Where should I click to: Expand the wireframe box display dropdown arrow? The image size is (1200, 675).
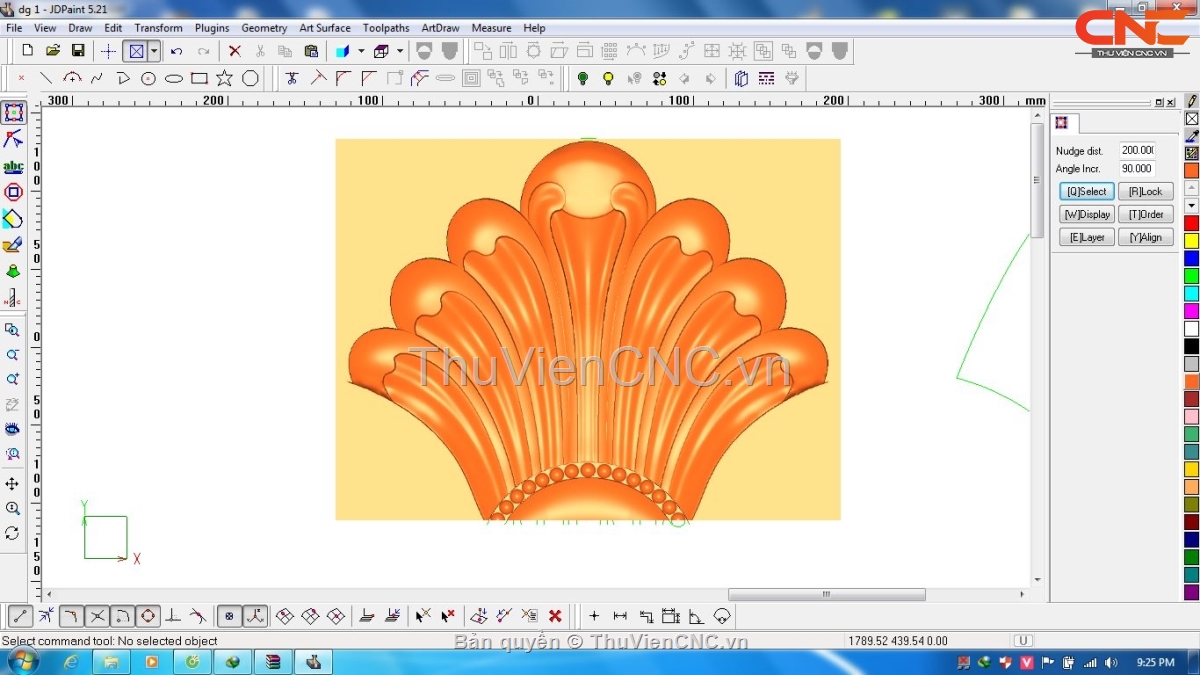[x=400, y=51]
